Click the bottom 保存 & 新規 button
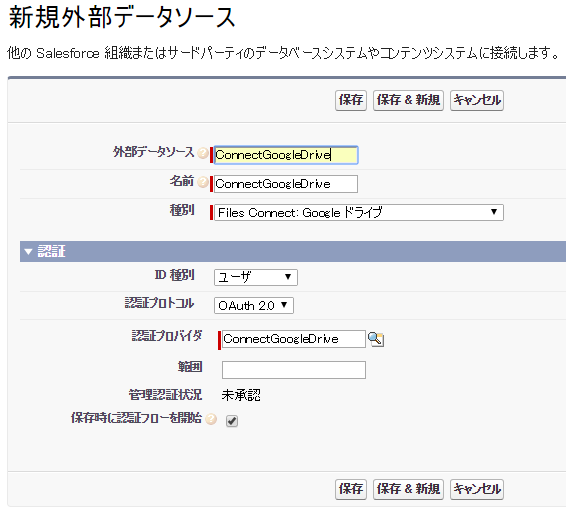The height and width of the screenshot is (514, 566). point(408,489)
